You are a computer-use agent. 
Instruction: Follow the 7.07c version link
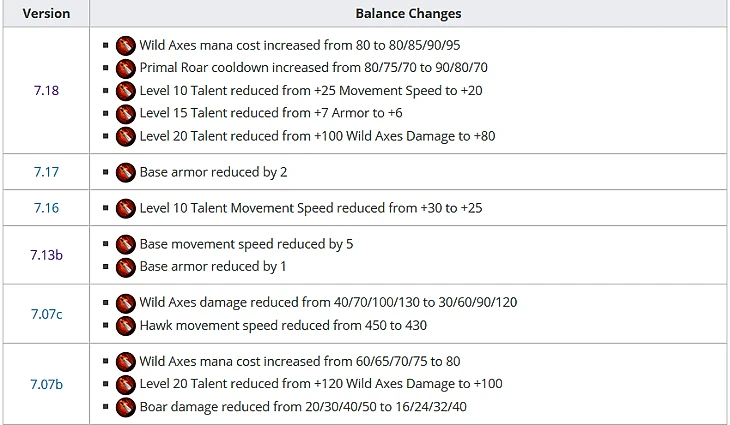(x=46, y=314)
